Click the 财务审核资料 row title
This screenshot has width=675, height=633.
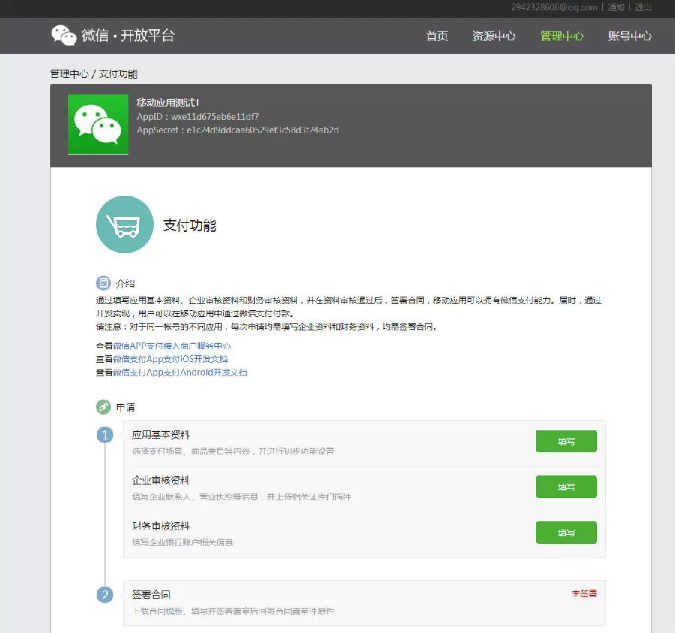161,526
